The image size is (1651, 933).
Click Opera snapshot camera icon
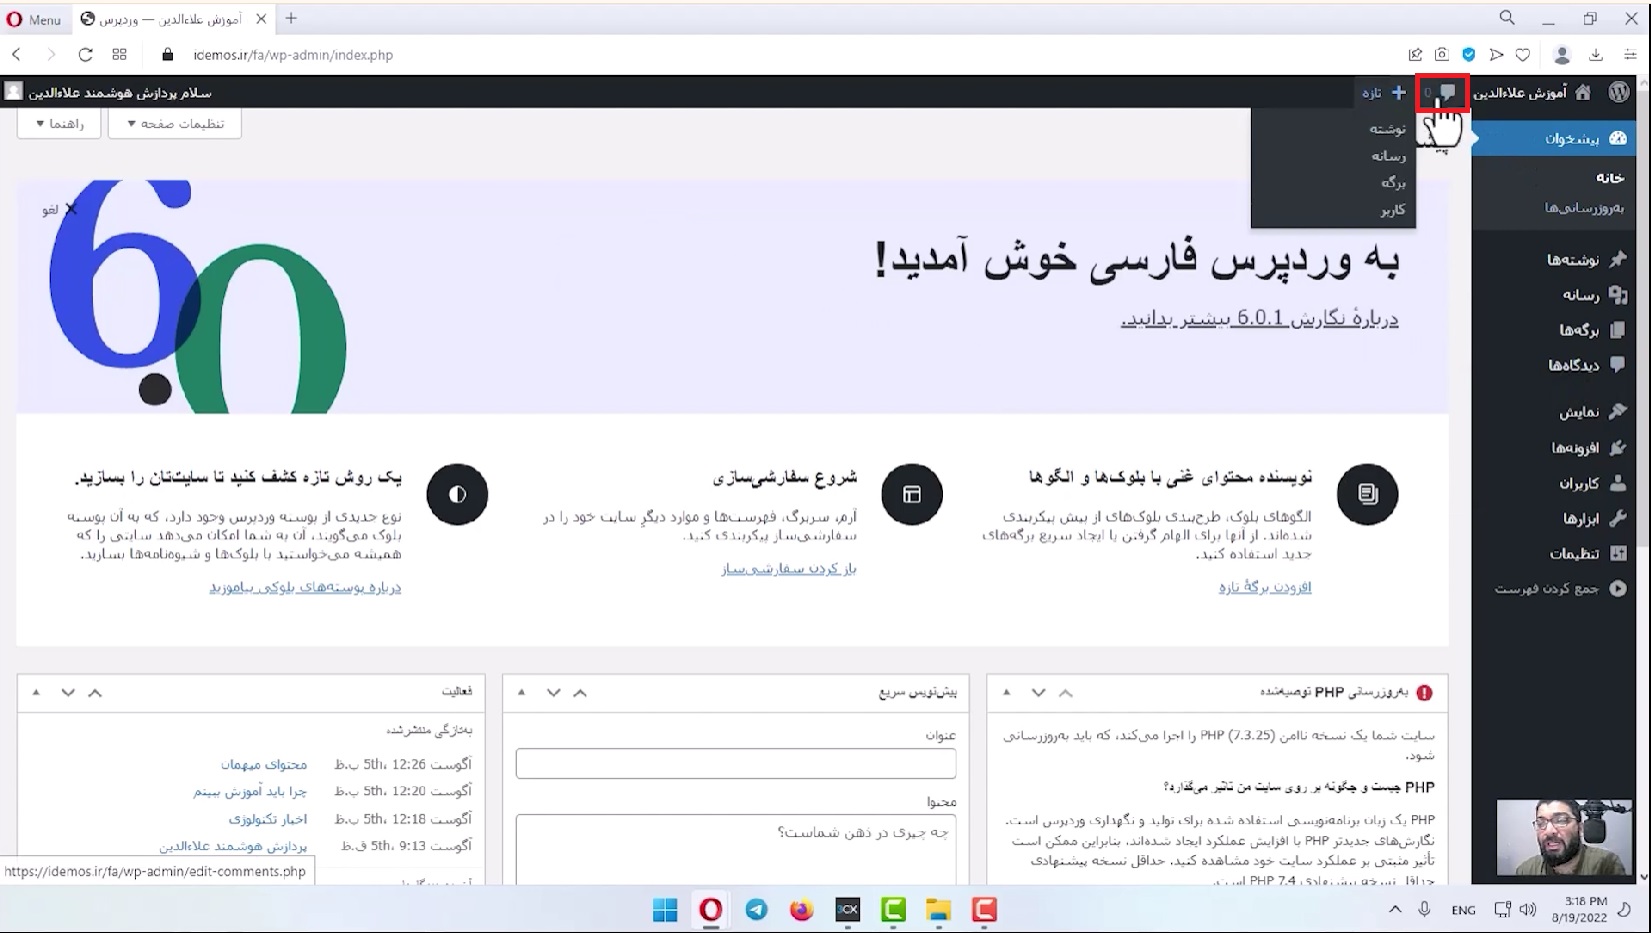coord(1441,55)
